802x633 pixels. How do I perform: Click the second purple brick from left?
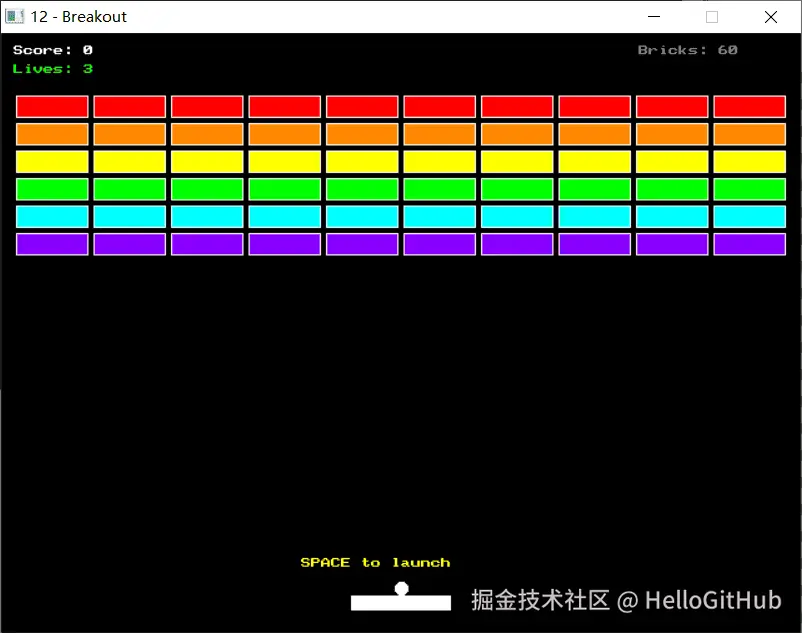(129, 244)
